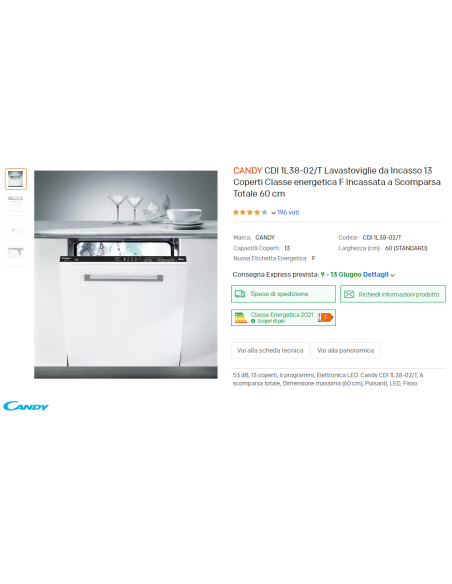Screen dimensions: 452x584
Task: Select the fourth product thumbnail
Action: point(16,255)
